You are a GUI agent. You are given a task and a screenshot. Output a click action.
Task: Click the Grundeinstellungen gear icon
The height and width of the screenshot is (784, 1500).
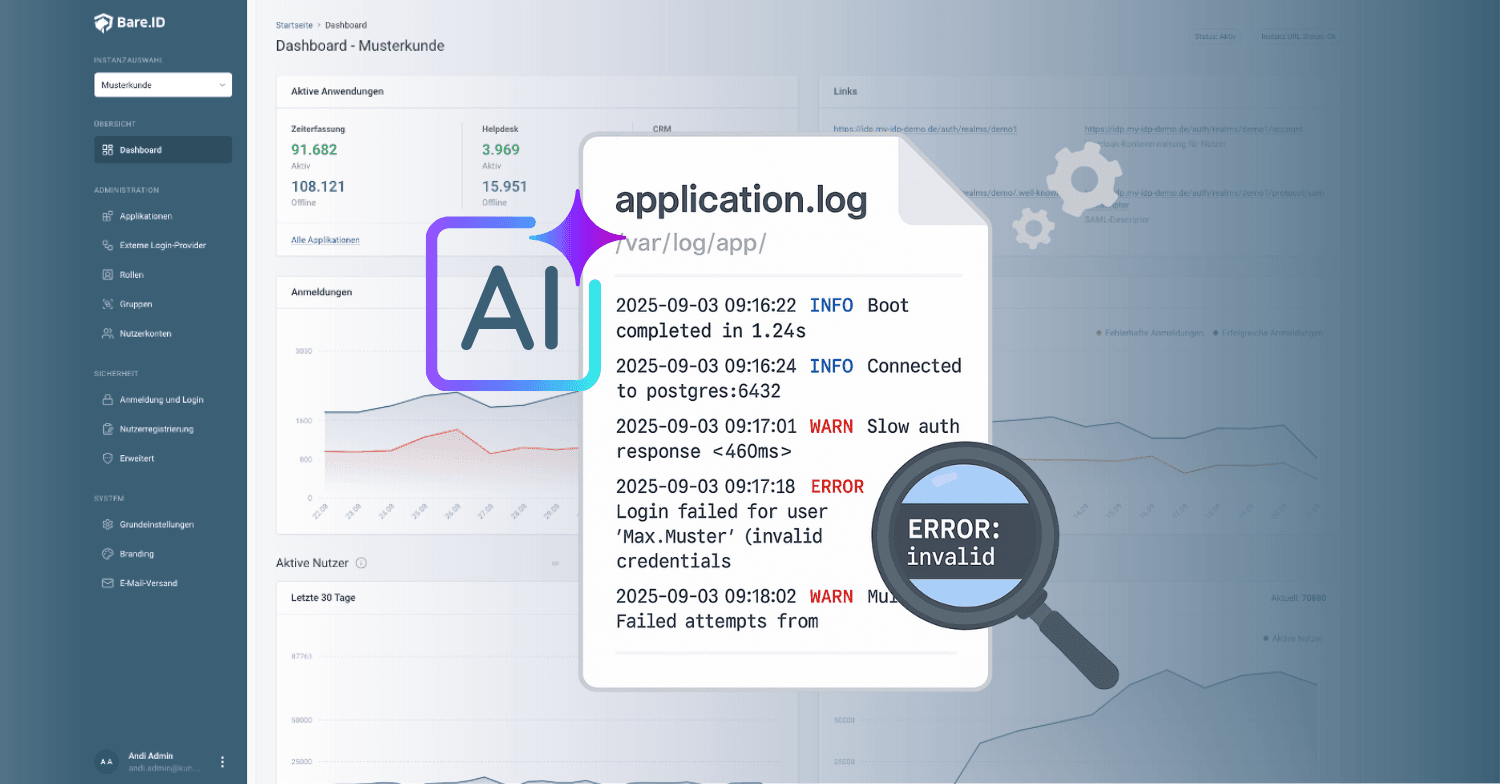109,524
